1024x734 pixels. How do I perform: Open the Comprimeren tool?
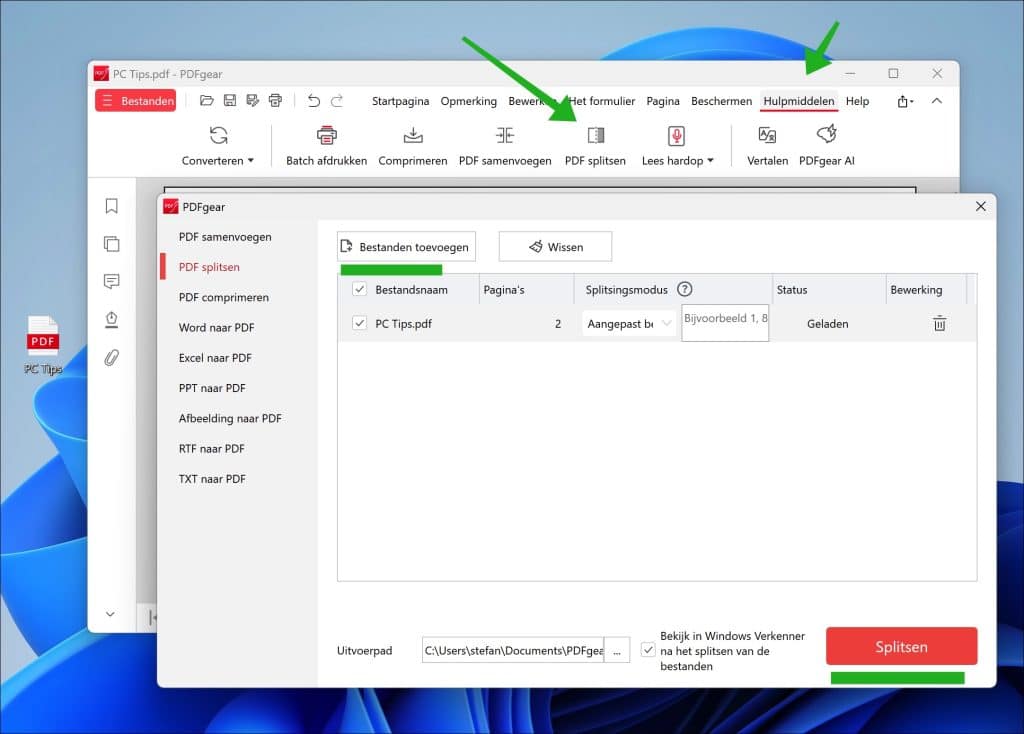click(x=413, y=146)
